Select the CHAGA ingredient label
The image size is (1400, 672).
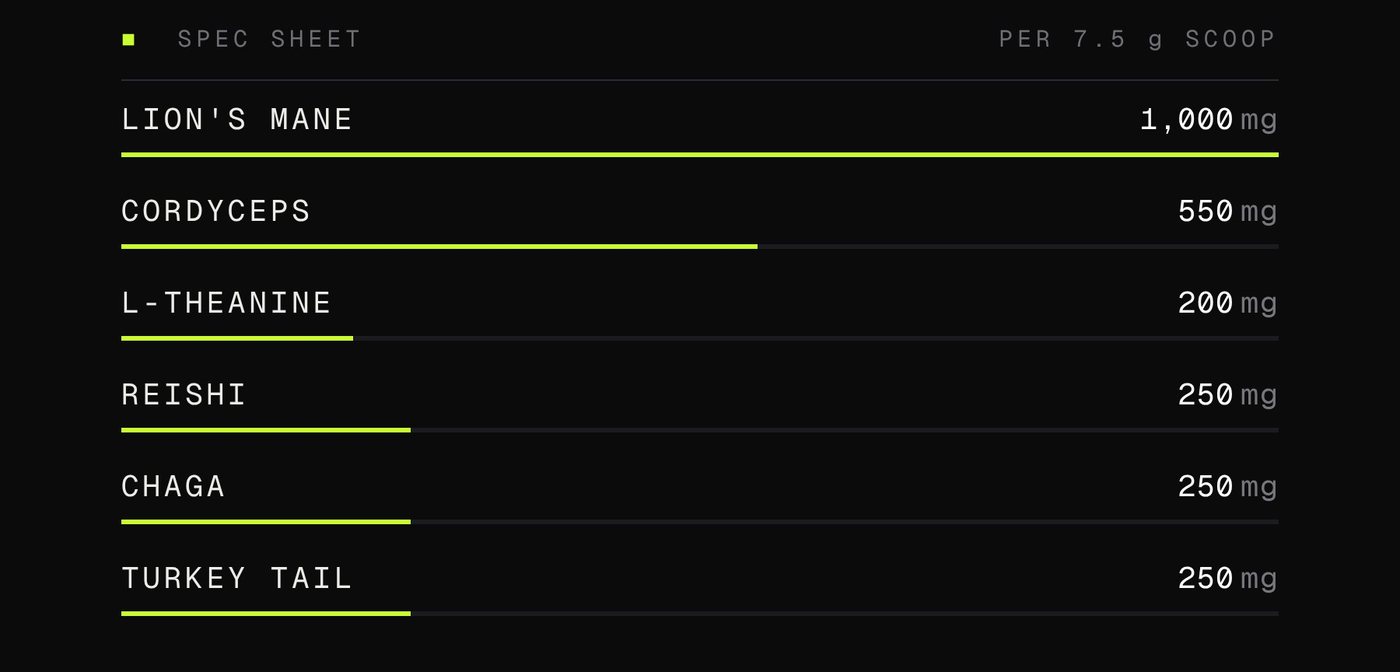pos(173,486)
